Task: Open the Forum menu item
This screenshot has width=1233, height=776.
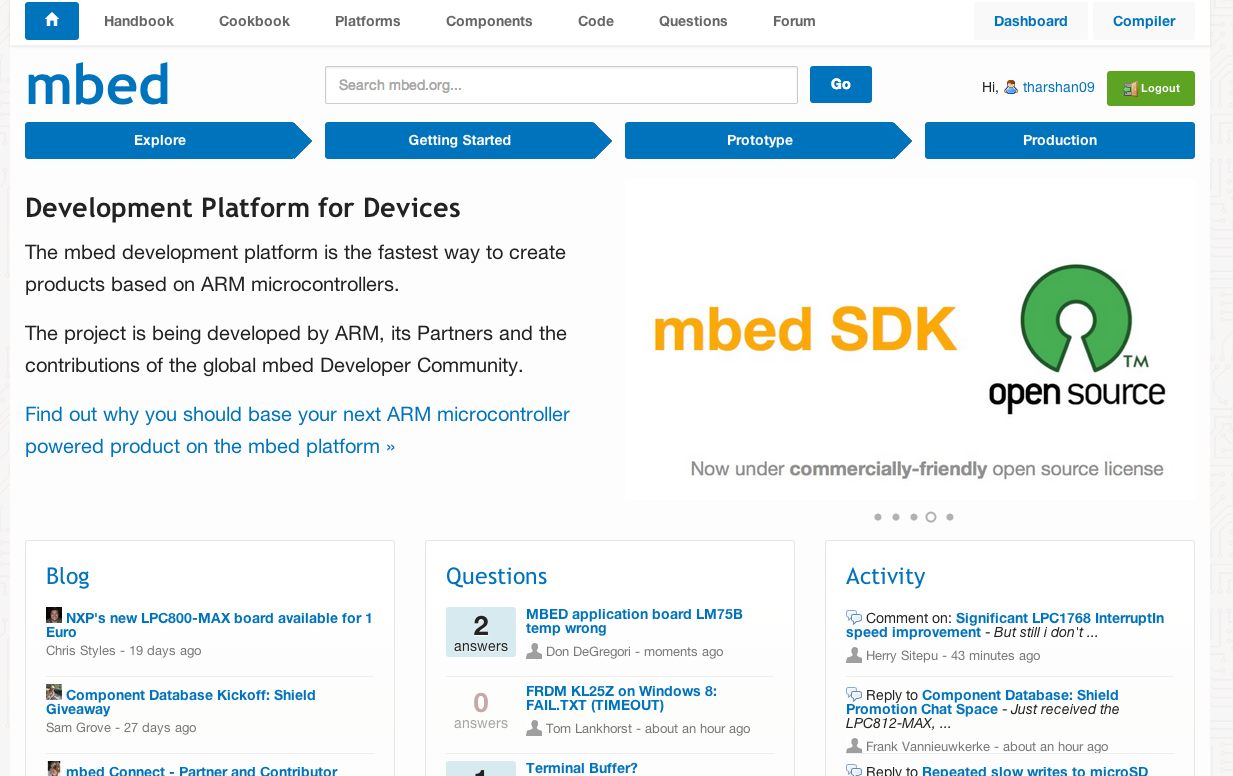Action: tap(794, 21)
